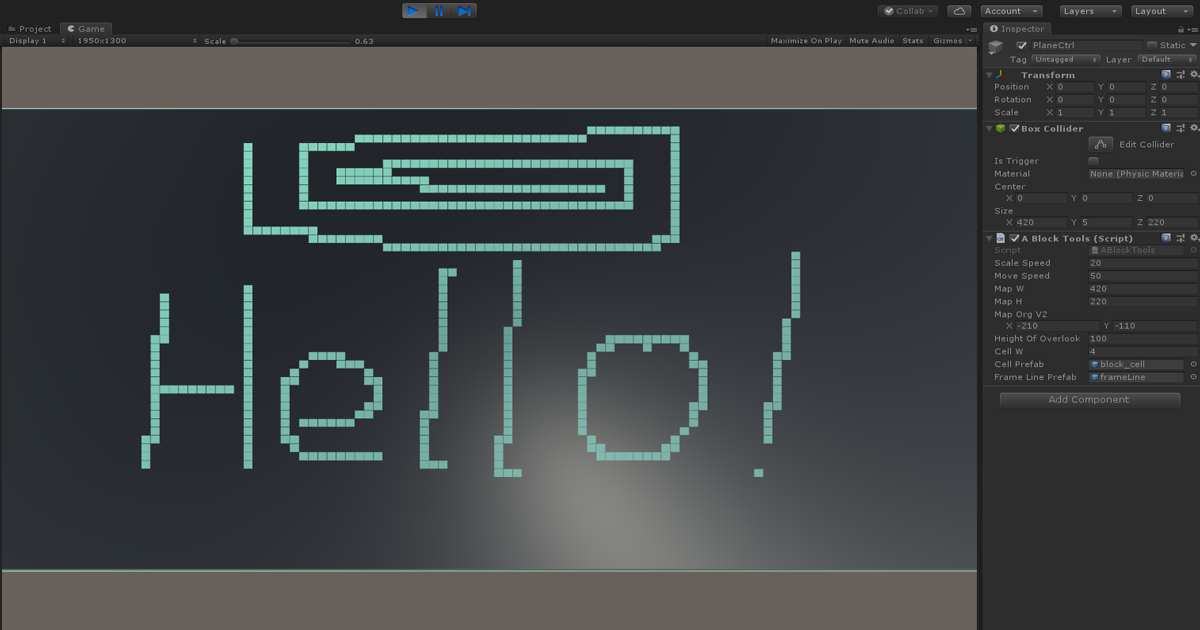
Task: Open the Layout dropdown
Action: 1161,11
